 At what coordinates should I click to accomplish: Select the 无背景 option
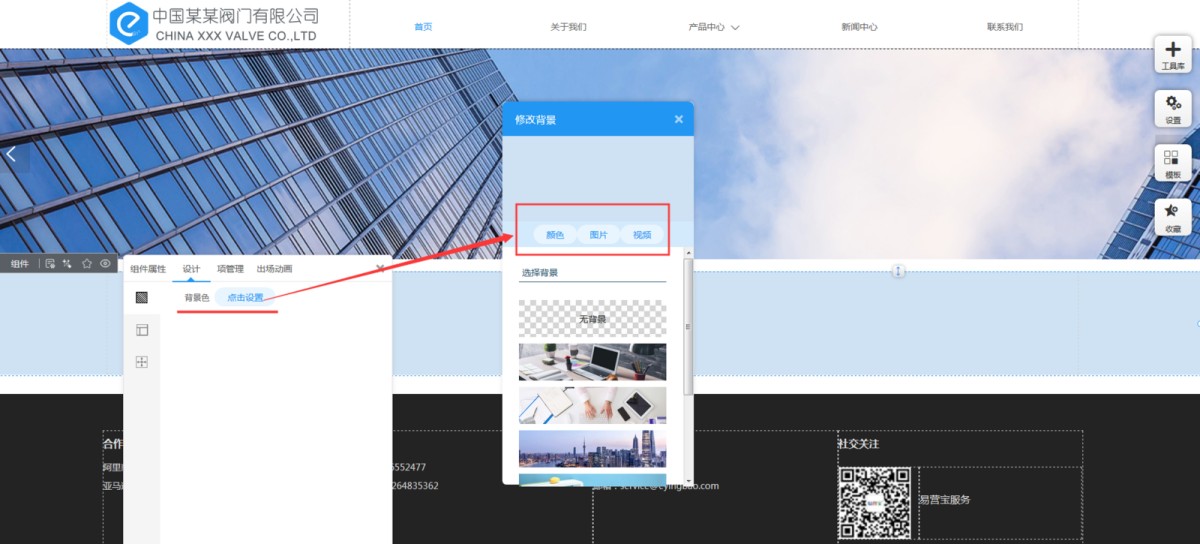point(593,319)
